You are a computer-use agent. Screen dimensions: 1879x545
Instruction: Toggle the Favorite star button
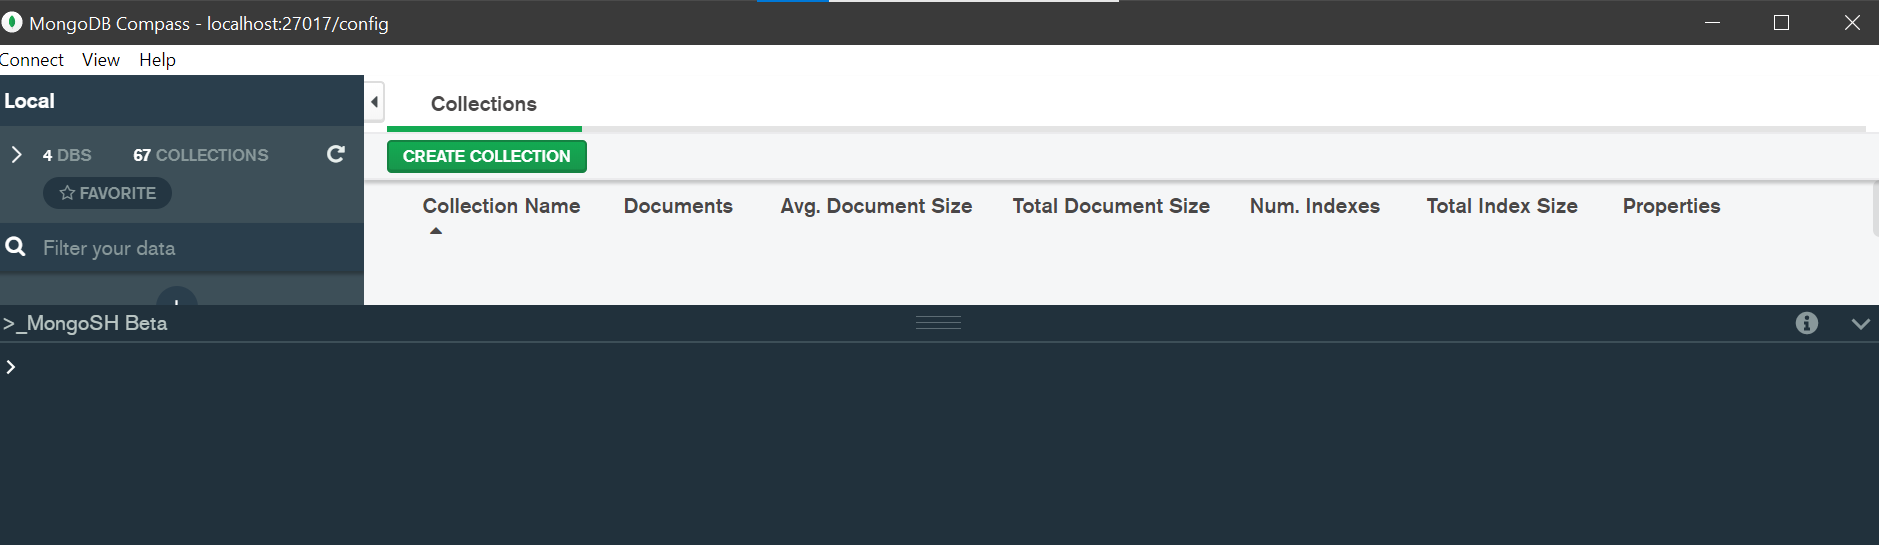tap(107, 193)
